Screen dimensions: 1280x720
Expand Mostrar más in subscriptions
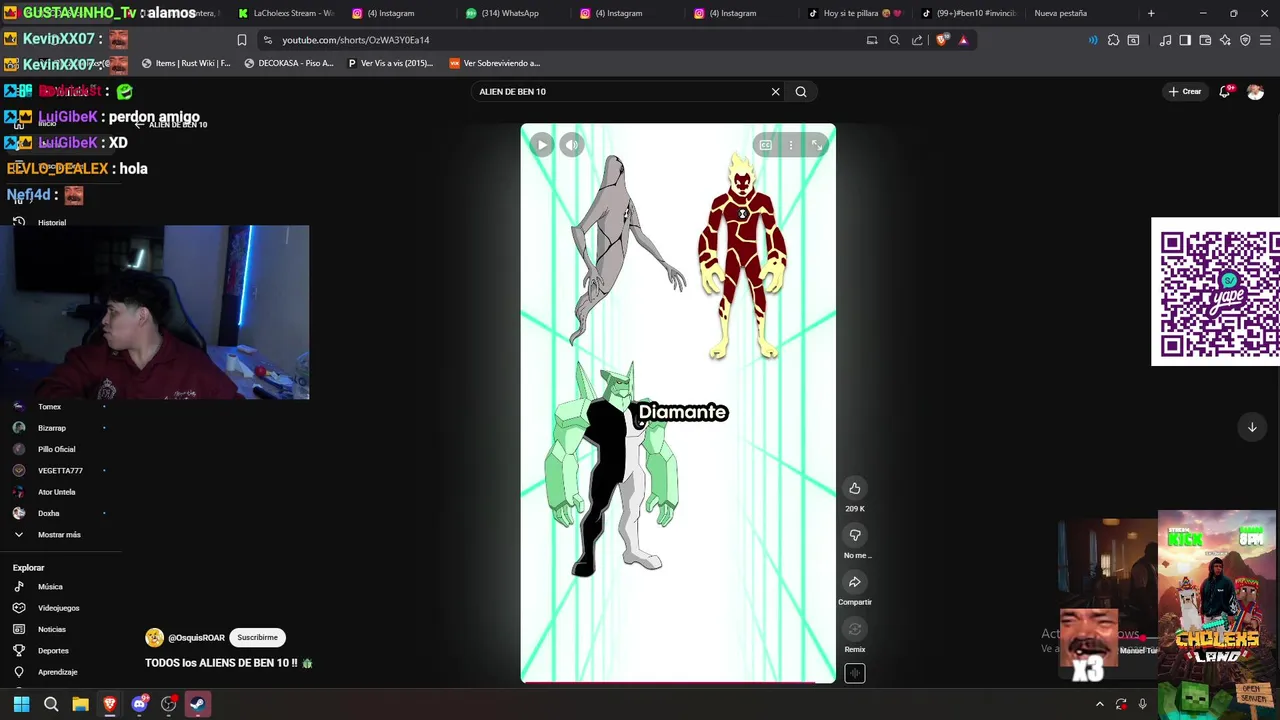[59, 534]
